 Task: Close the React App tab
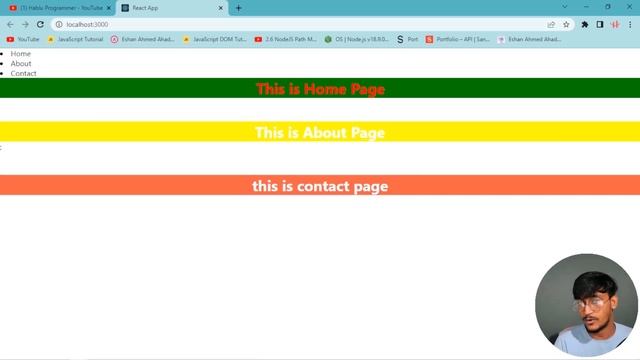point(221,8)
